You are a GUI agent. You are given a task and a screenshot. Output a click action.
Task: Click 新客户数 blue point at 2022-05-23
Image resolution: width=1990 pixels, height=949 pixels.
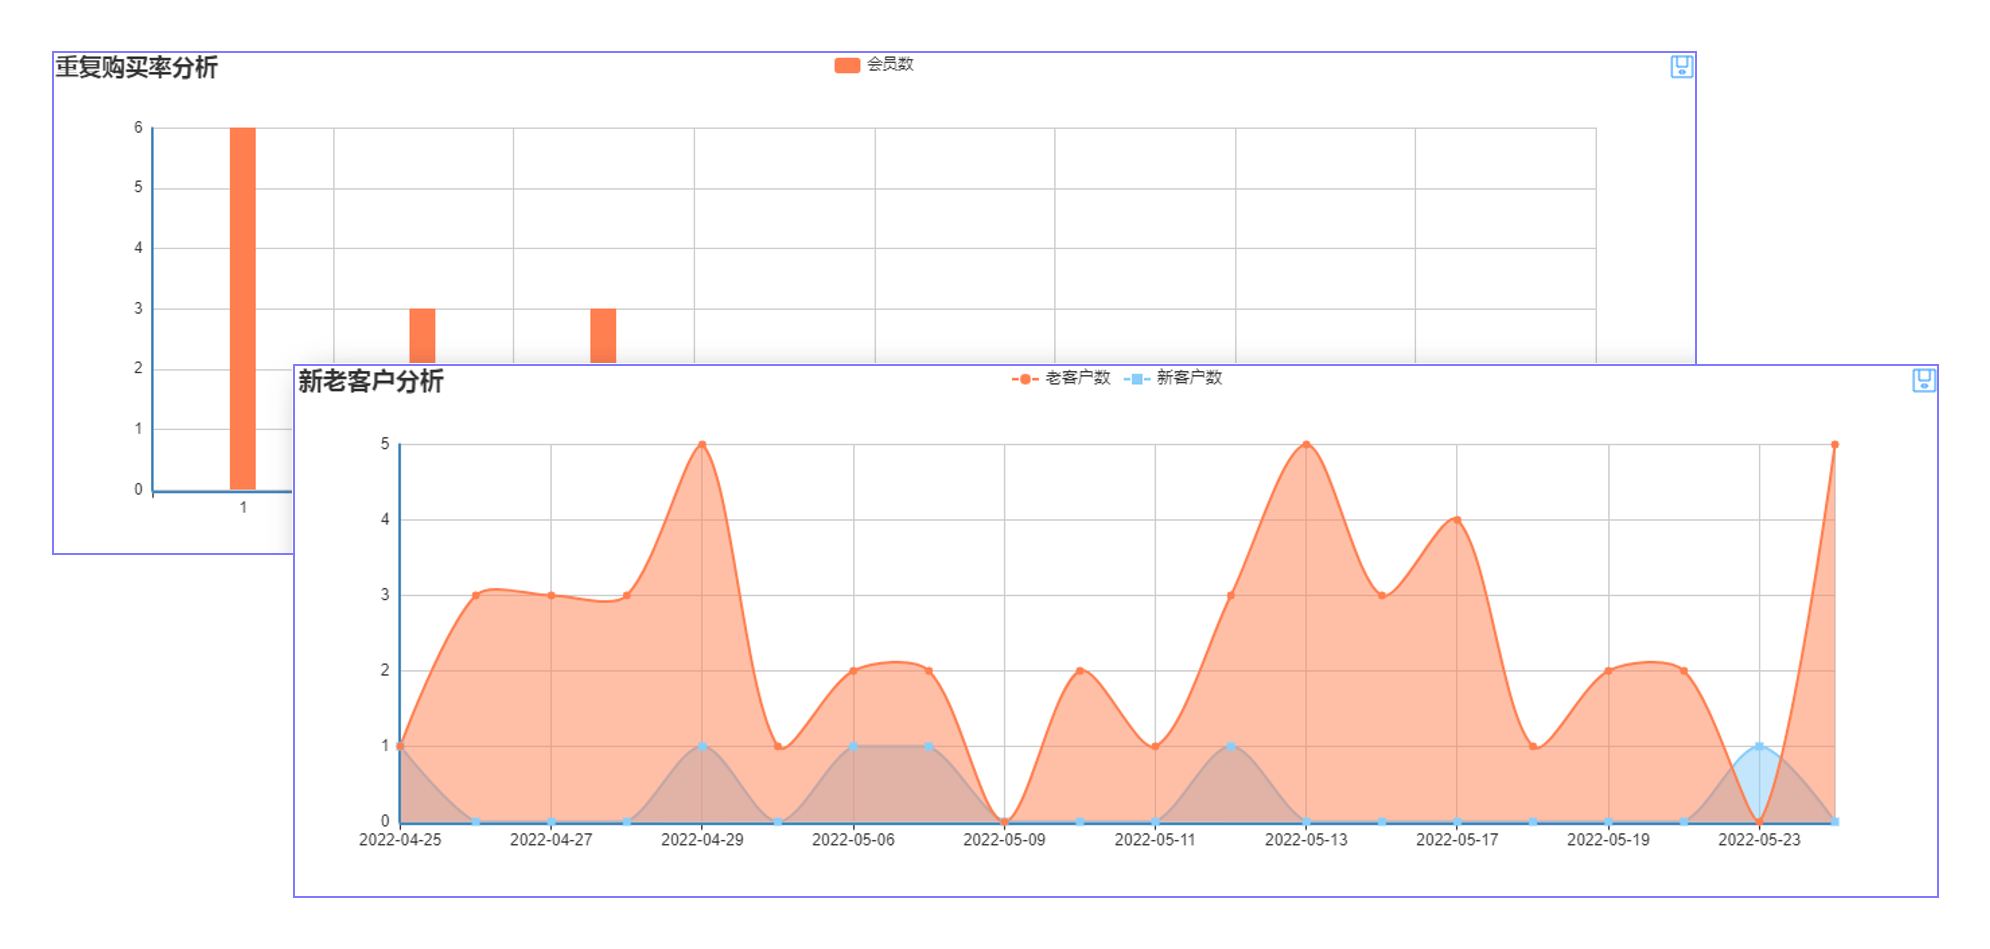[1759, 746]
